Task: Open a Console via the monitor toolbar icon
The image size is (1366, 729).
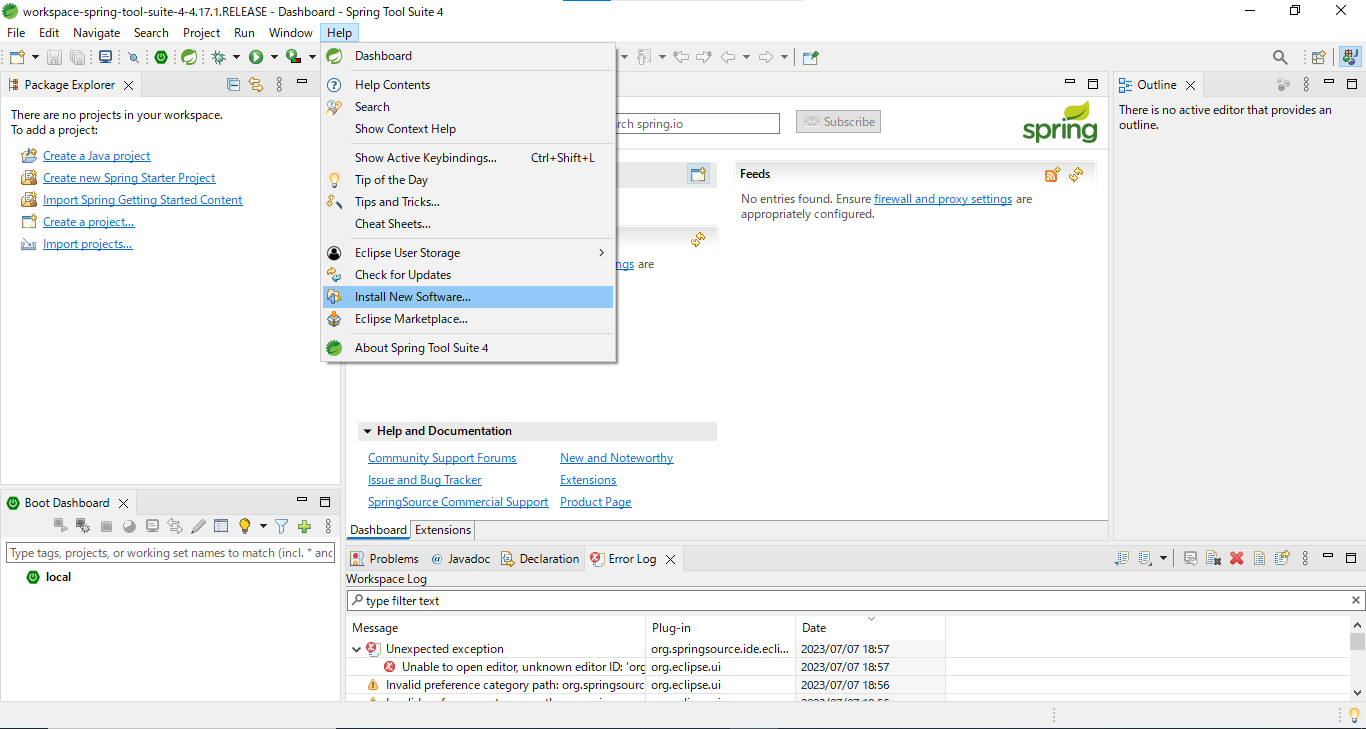Action: (x=105, y=57)
